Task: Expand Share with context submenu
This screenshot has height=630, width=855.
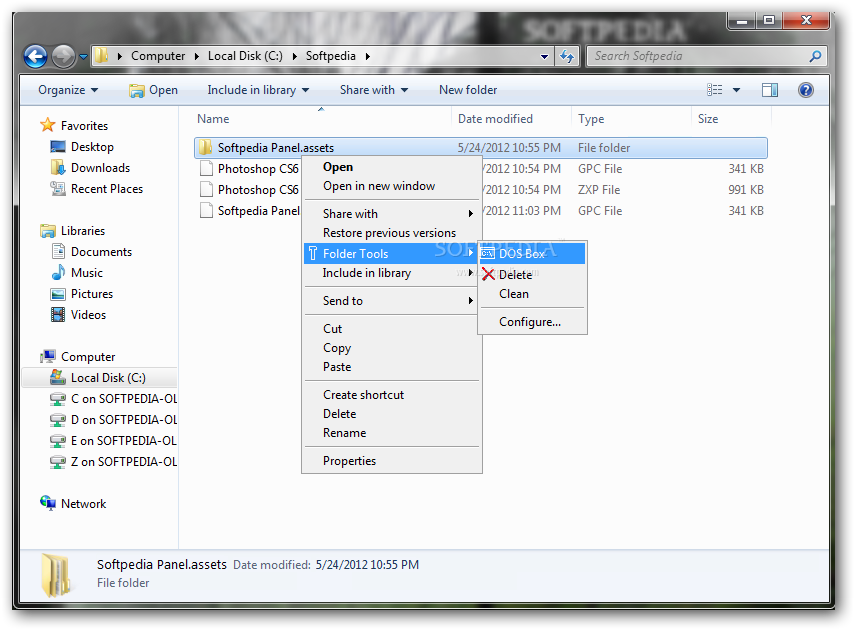Action: 392,214
